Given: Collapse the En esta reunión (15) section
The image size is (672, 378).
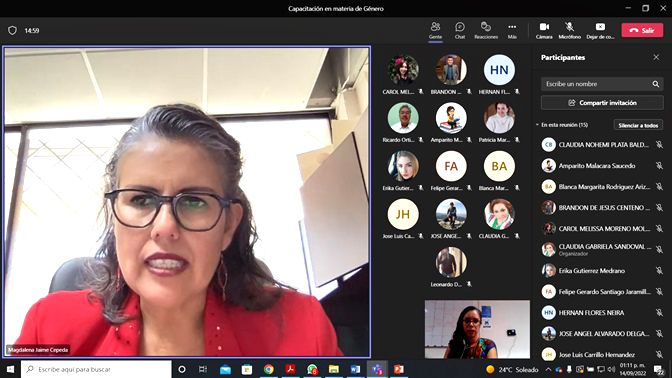Looking at the screenshot, I should point(537,125).
